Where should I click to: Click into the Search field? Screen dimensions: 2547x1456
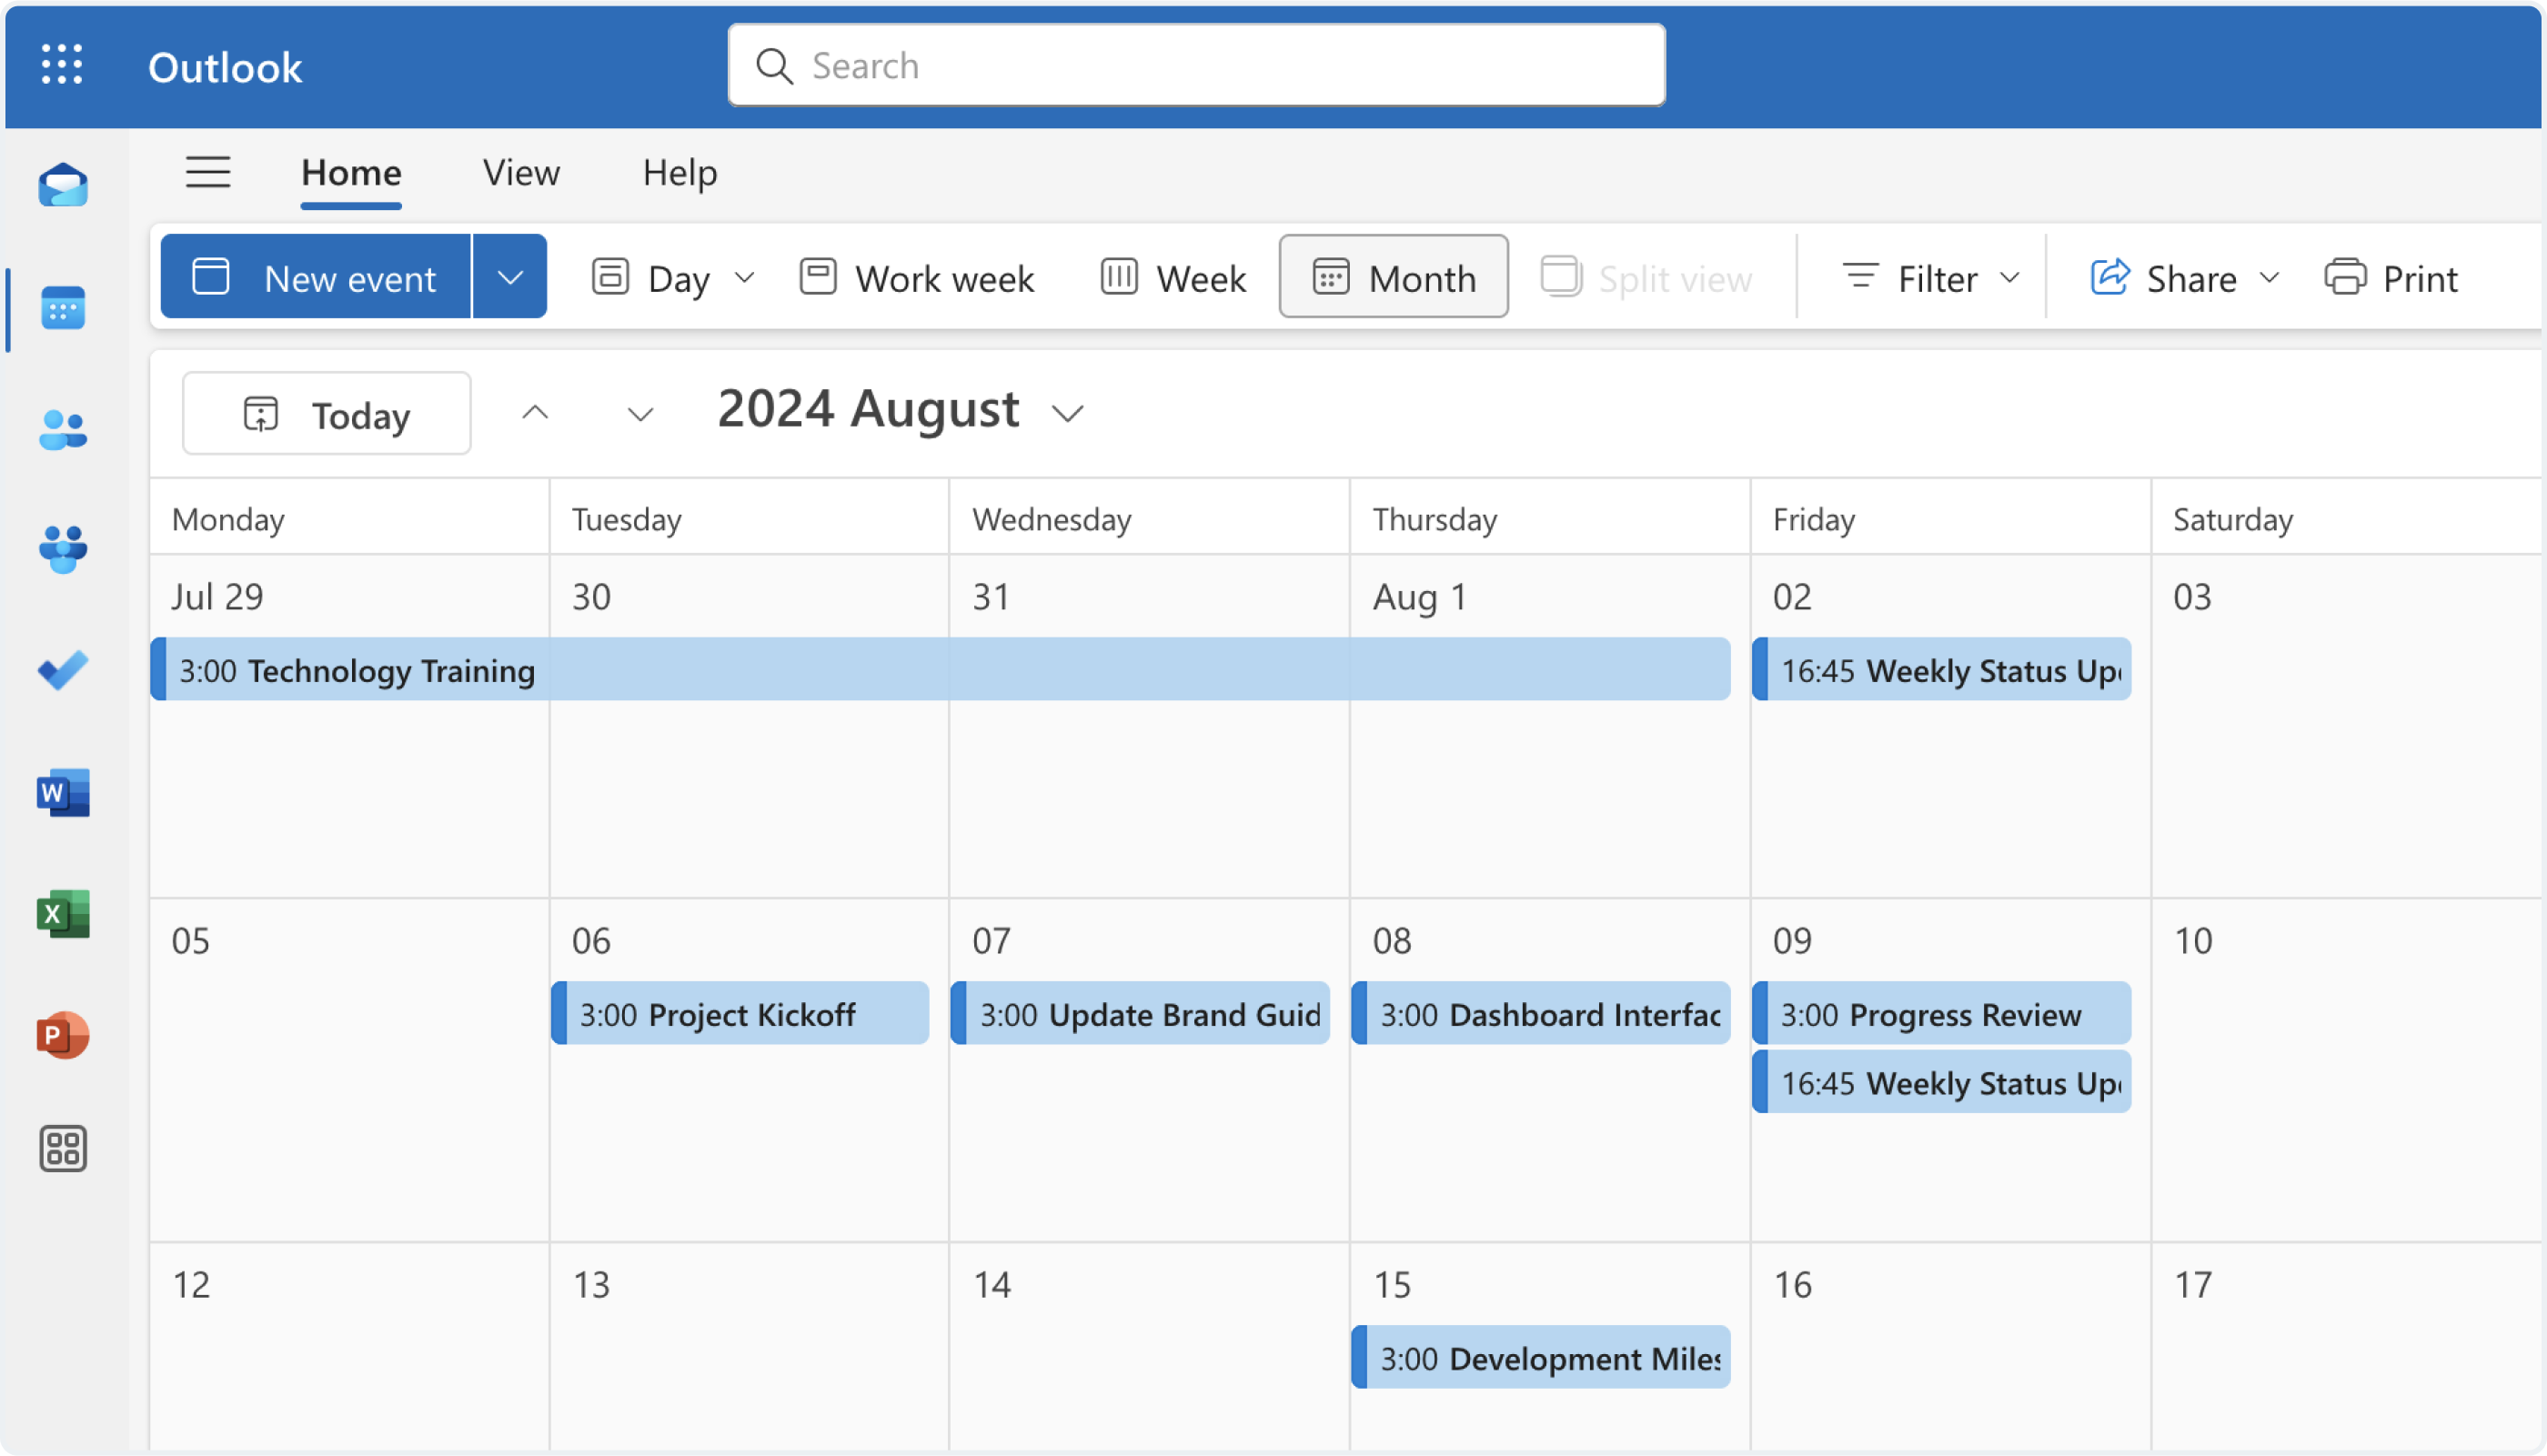pos(1196,65)
